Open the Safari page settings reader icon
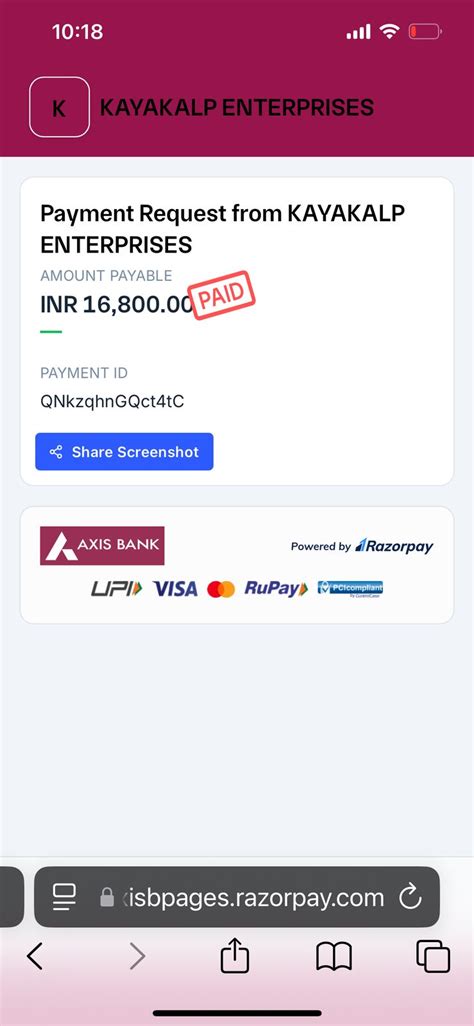This screenshot has height=1026, width=474. click(65, 896)
